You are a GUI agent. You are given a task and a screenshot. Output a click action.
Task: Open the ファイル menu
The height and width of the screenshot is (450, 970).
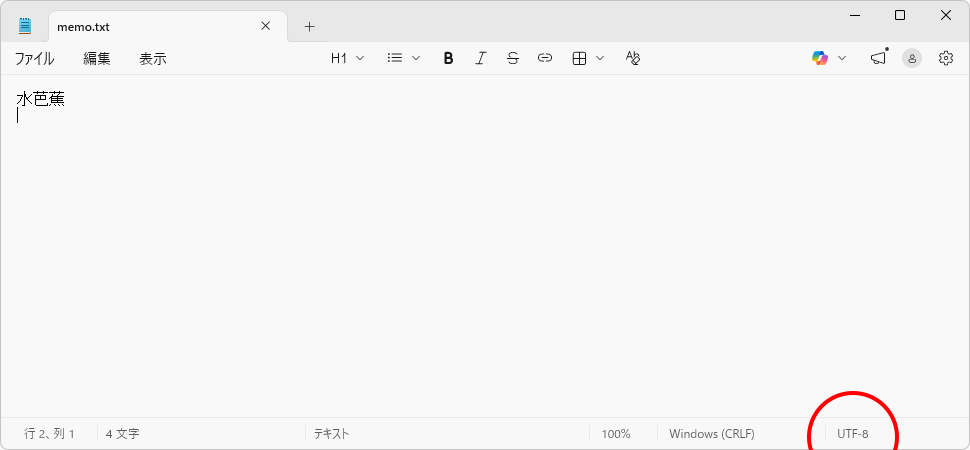(x=34, y=59)
